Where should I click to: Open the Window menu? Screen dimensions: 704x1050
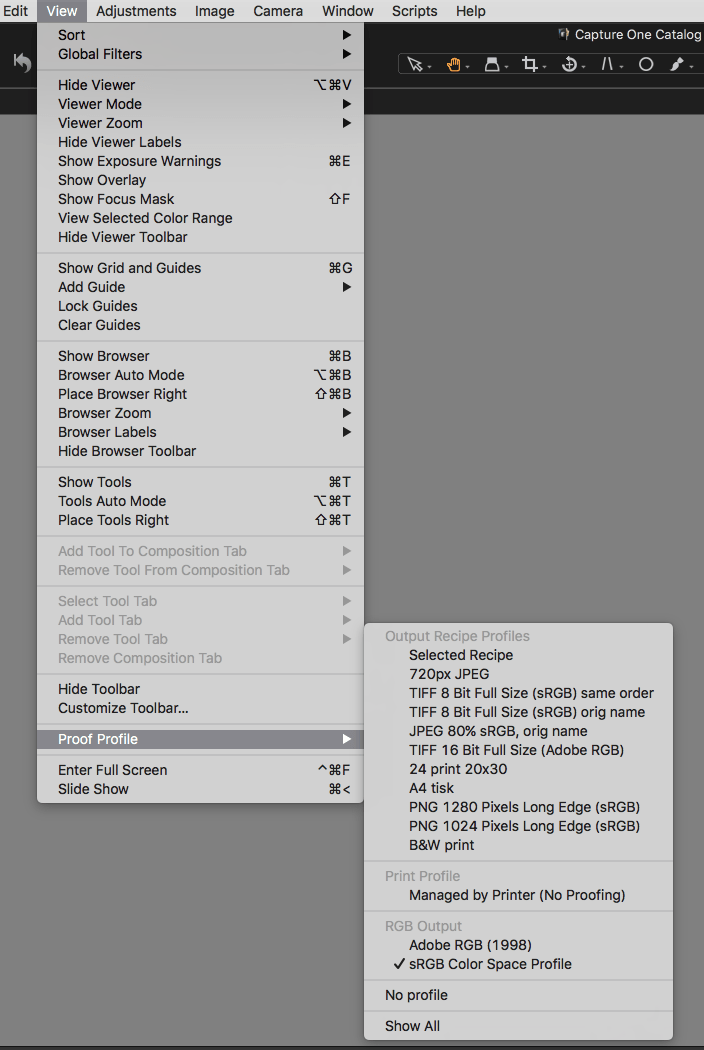click(x=348, y=11)
